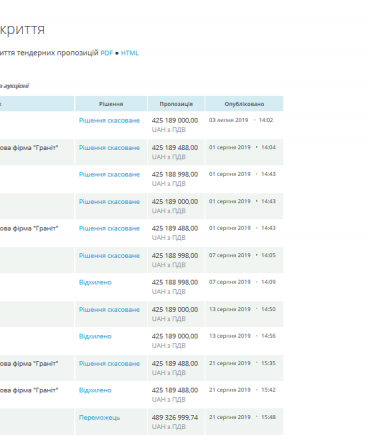Click 'Рішення скасоване' for 425 189 488,00 at 14:43
368x445 pixels.
pos(109,229)
